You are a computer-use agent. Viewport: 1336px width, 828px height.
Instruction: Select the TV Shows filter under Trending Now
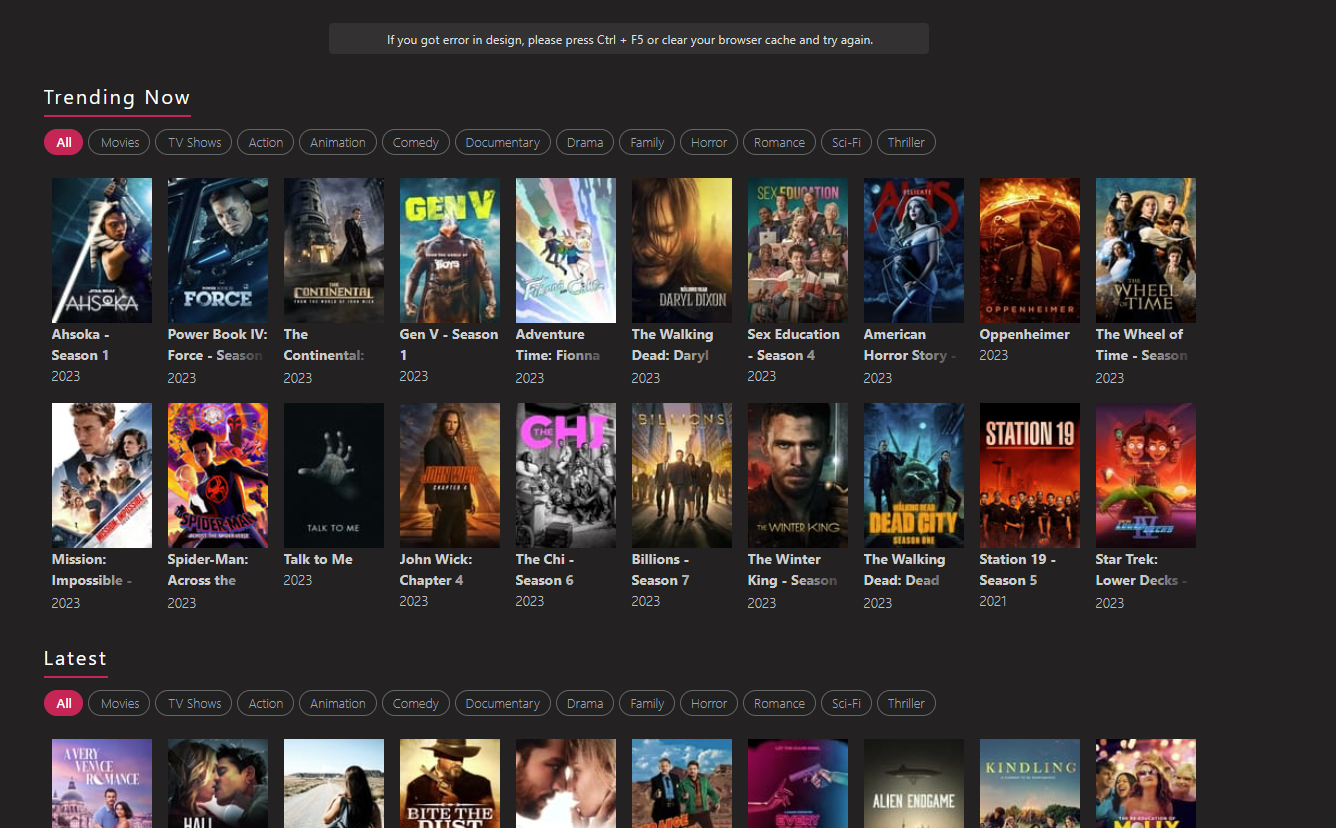pyautogui.click(x=194, y=142)
